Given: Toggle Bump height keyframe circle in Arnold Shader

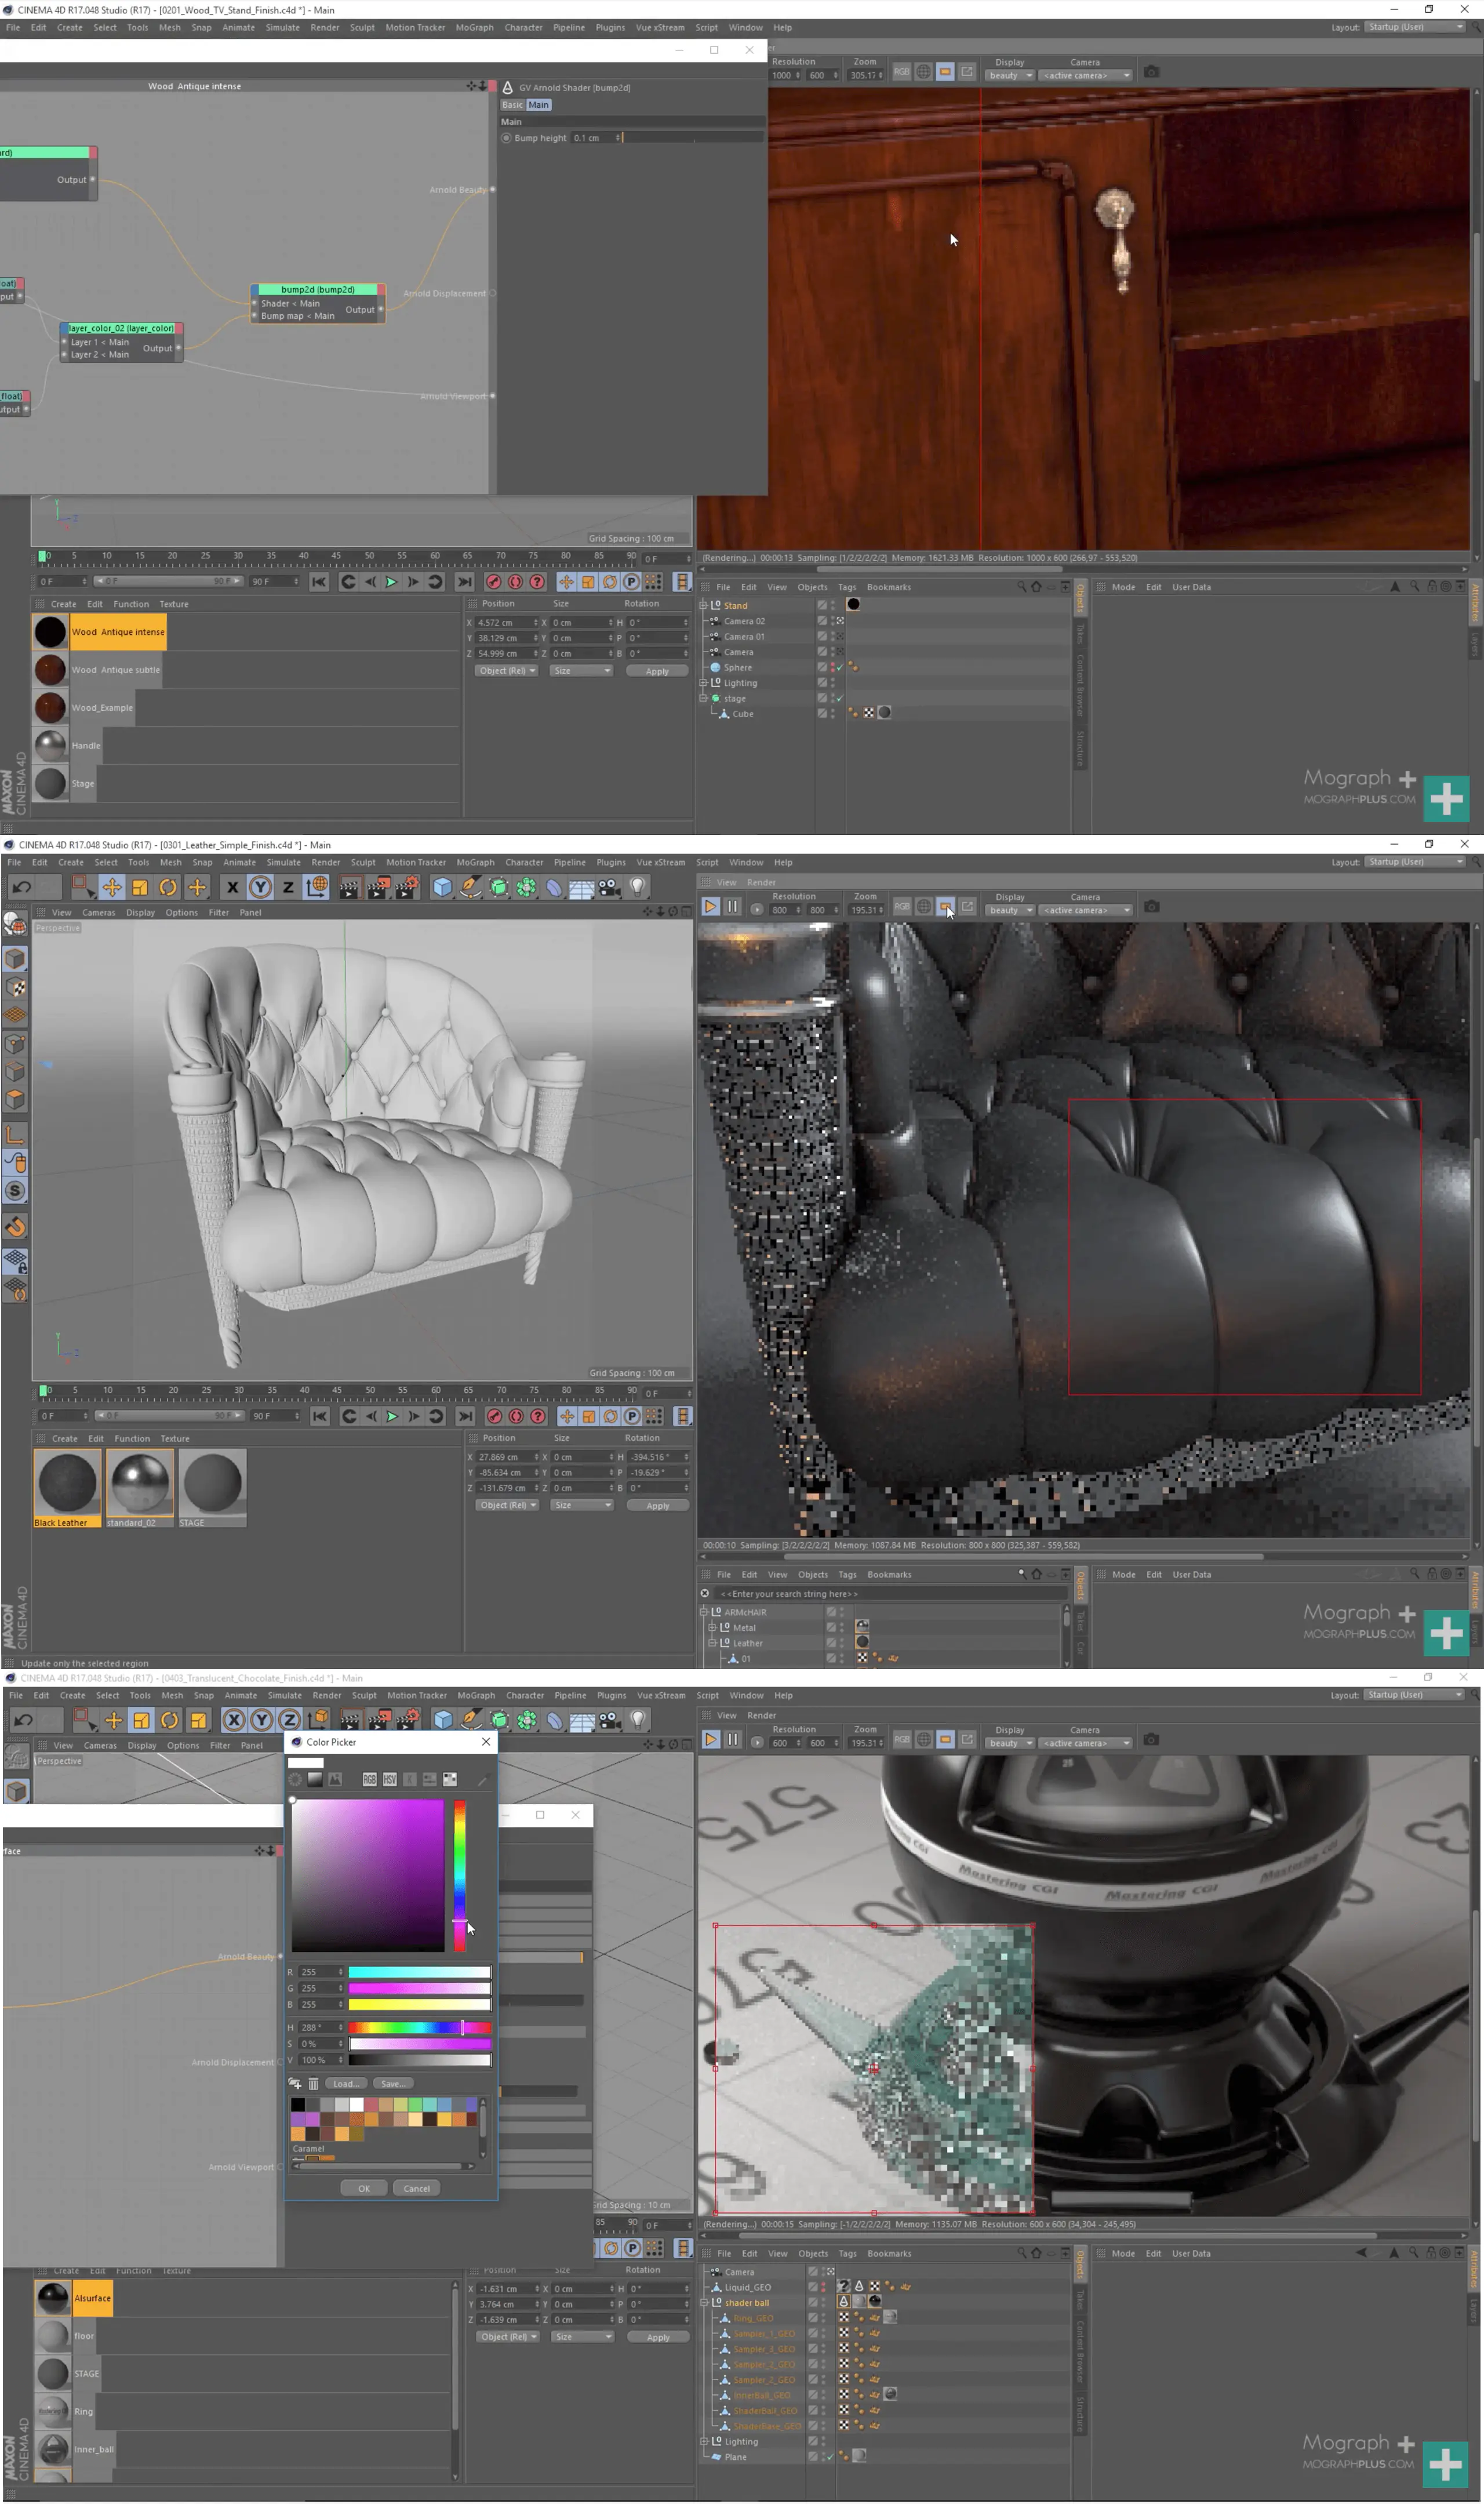Looking at the screenshot, I should (x=506, y=138).
